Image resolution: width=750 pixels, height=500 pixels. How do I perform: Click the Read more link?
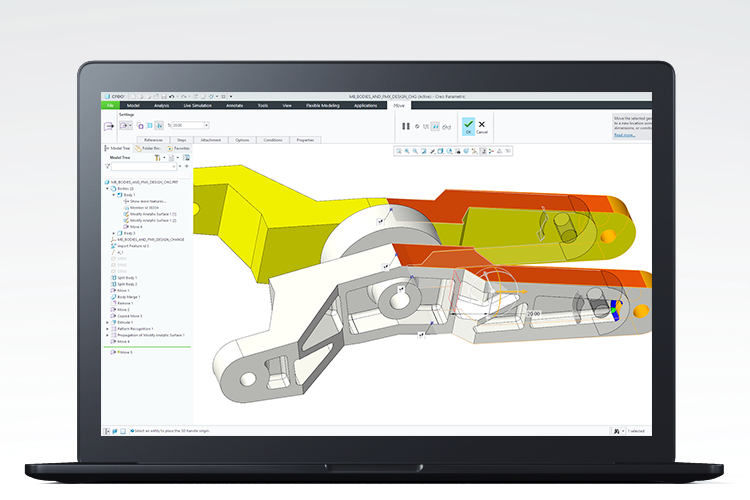(624, 135)
